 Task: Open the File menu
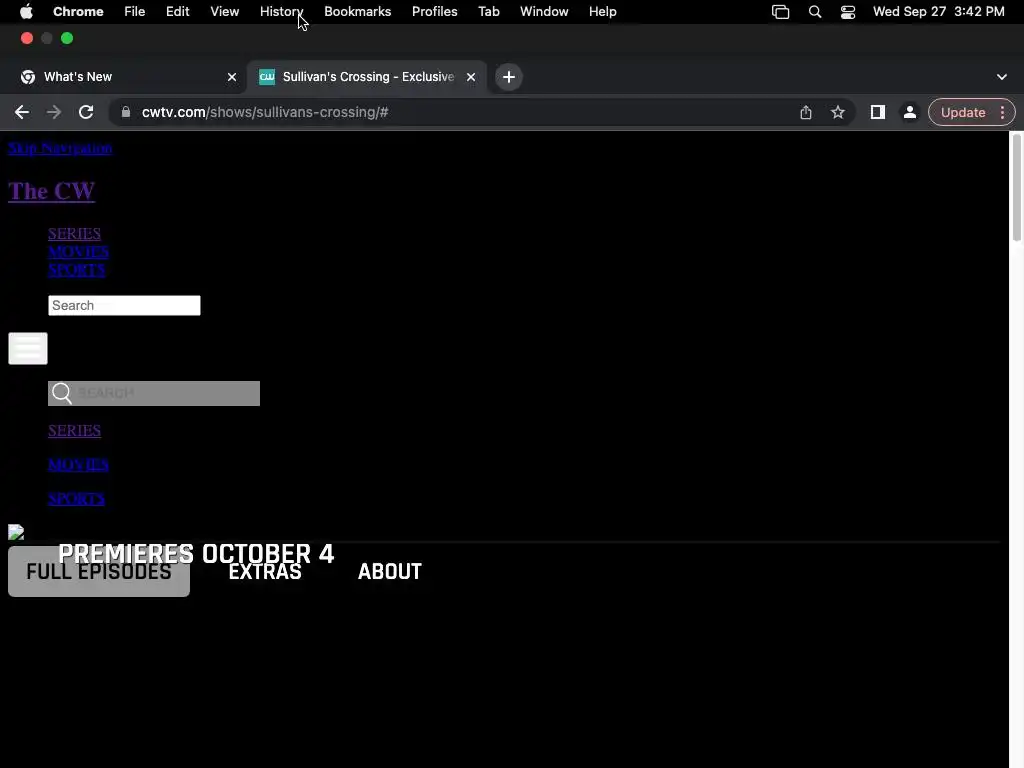point(135,12)
